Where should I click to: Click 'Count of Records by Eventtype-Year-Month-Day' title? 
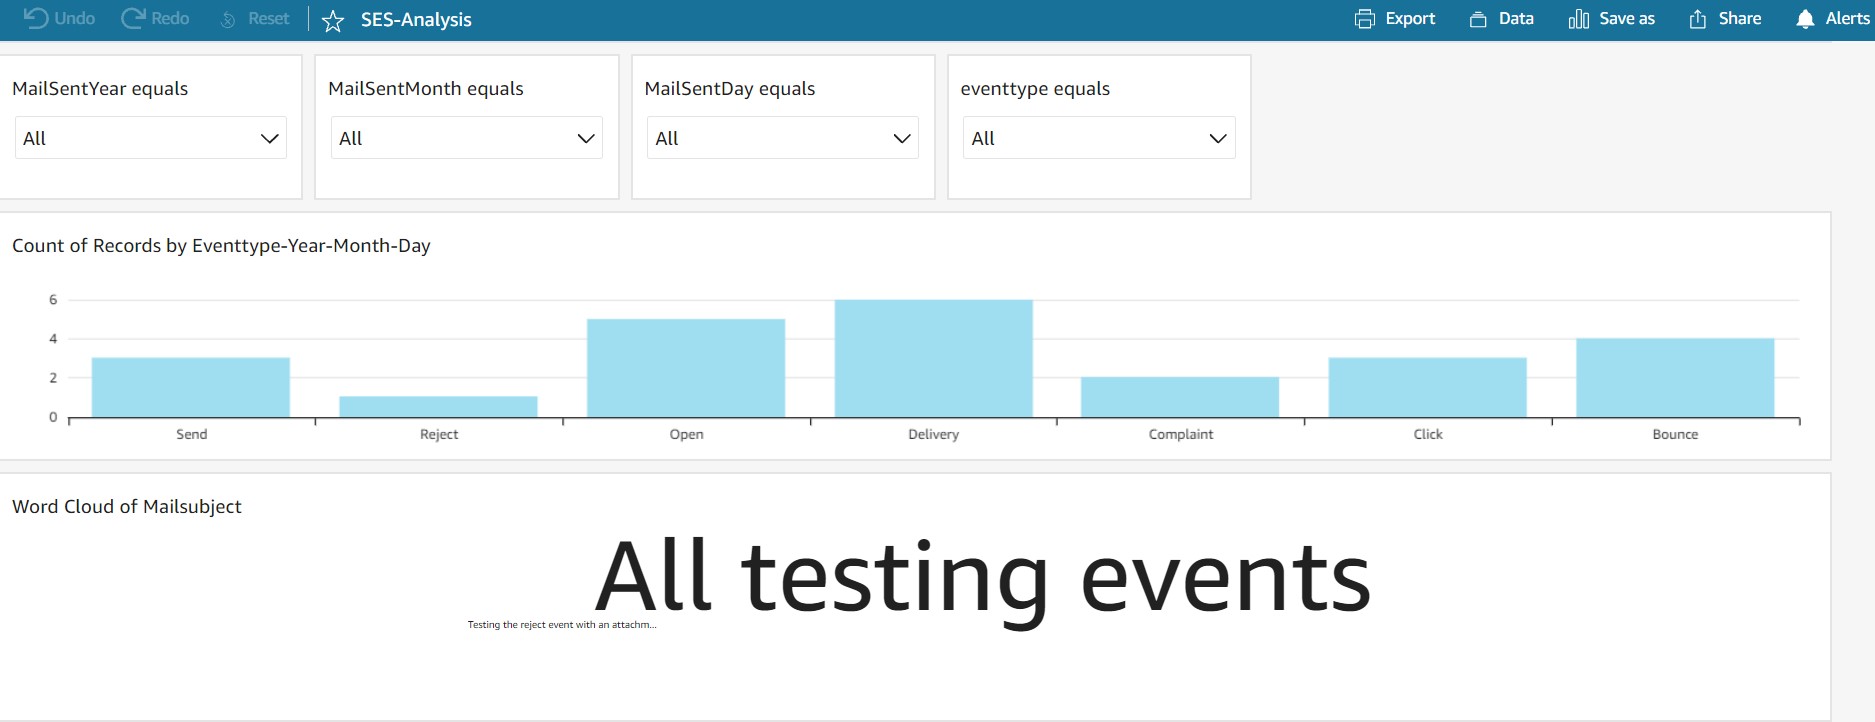(221, 246)
